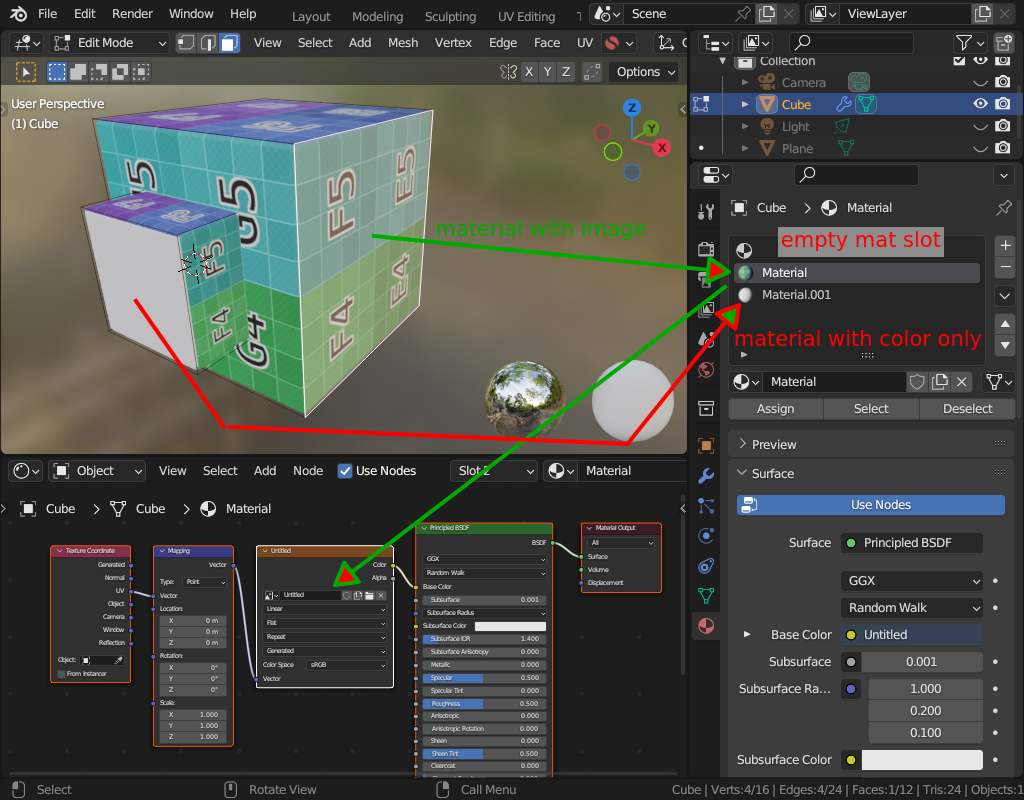Disable Cube in renders via camera icon
1024x800 pixels.
pos(1003,104)
